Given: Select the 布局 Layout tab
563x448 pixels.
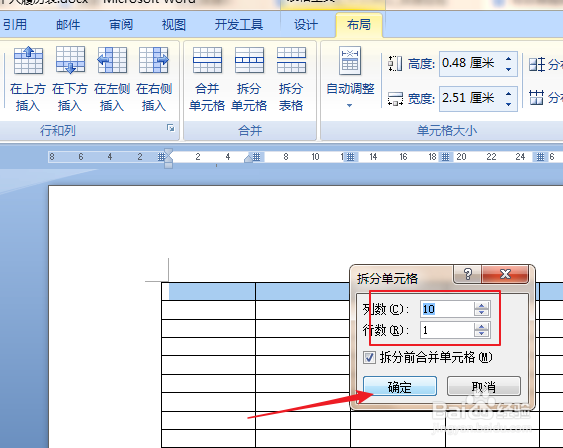Looking at the screenshot, I should pos(359,25).
